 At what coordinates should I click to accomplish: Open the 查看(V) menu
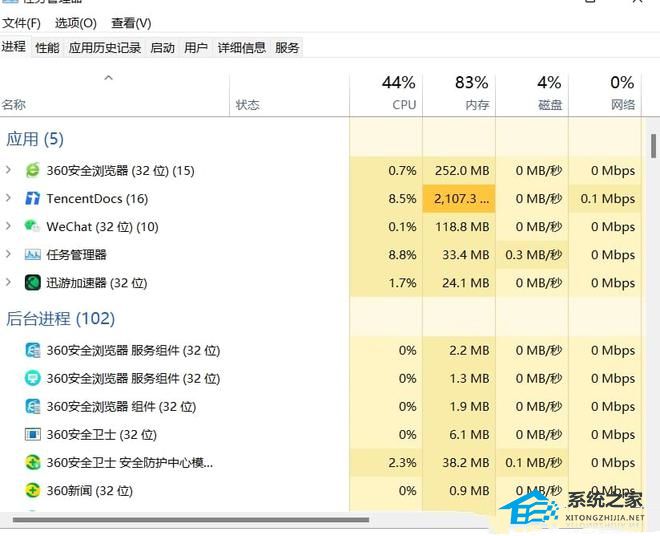point(131,23)
